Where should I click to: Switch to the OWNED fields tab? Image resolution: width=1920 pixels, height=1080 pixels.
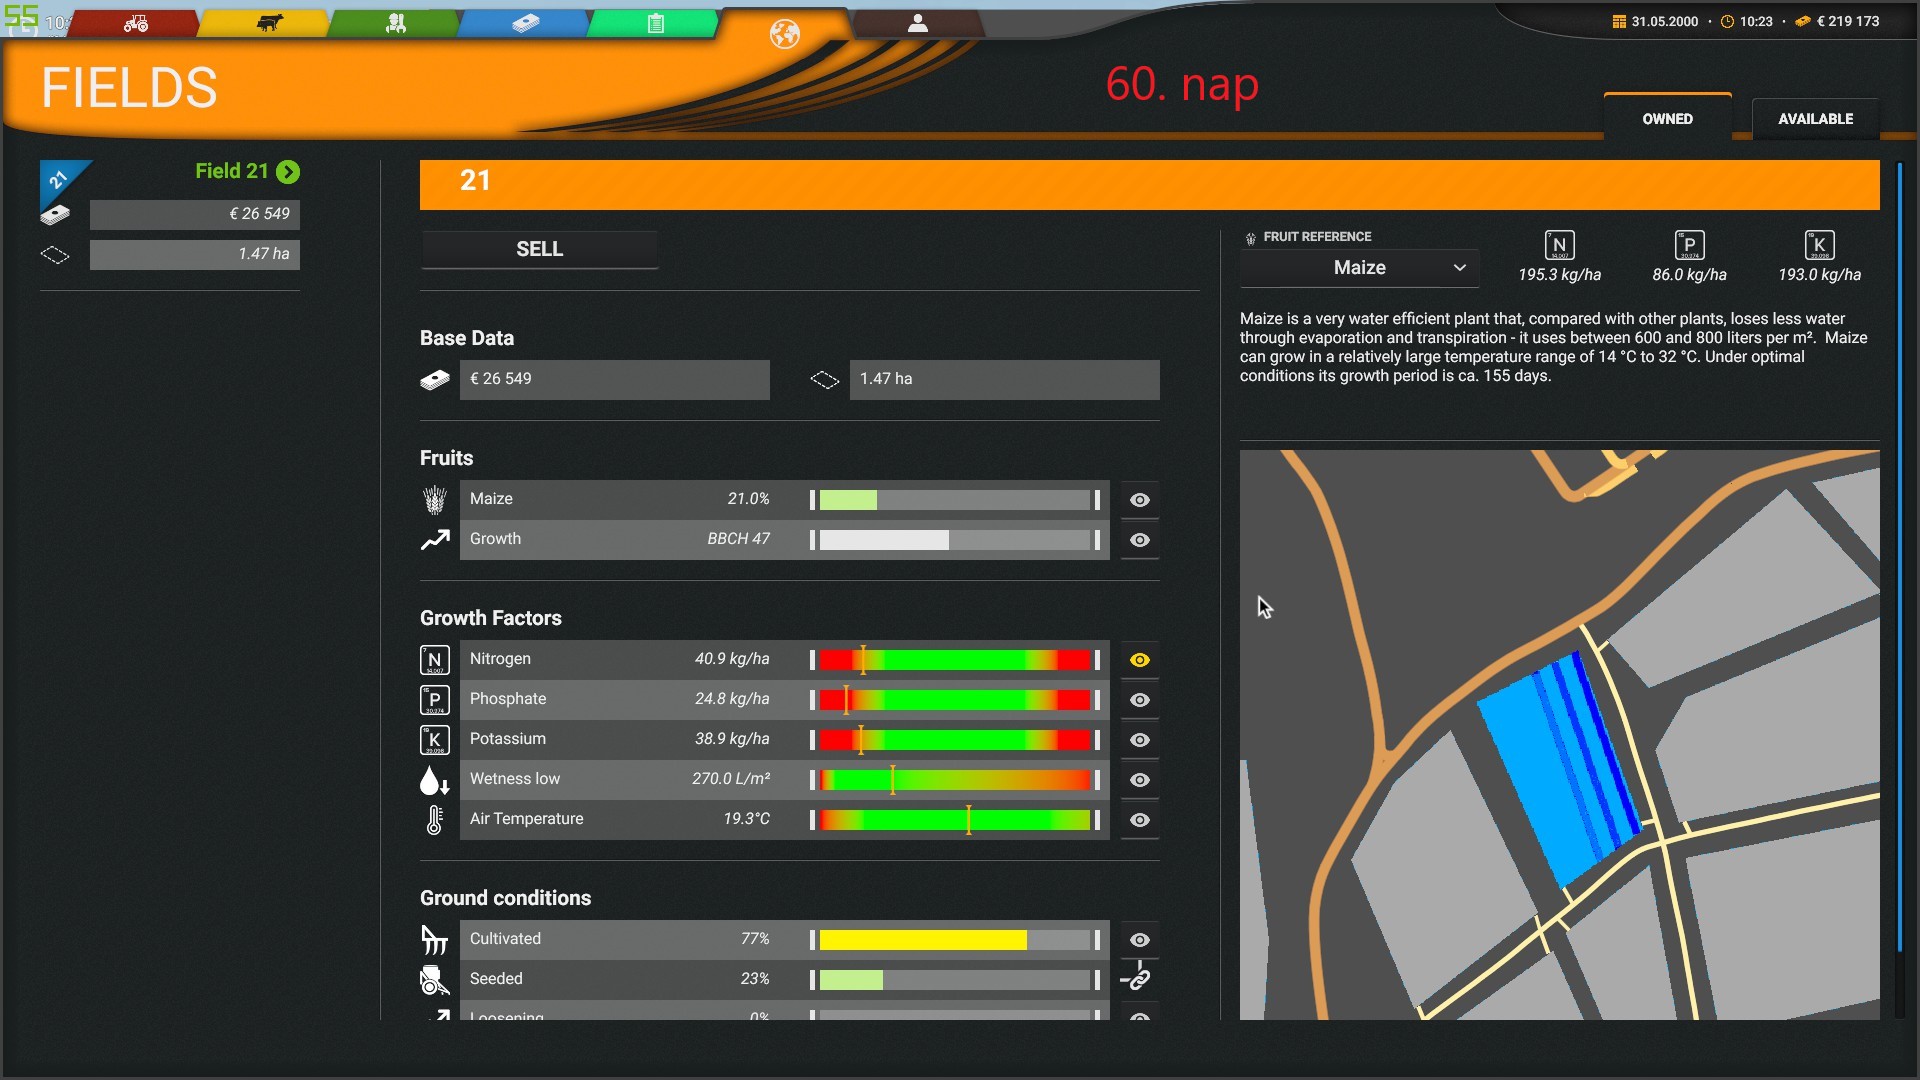point(1667,119)
